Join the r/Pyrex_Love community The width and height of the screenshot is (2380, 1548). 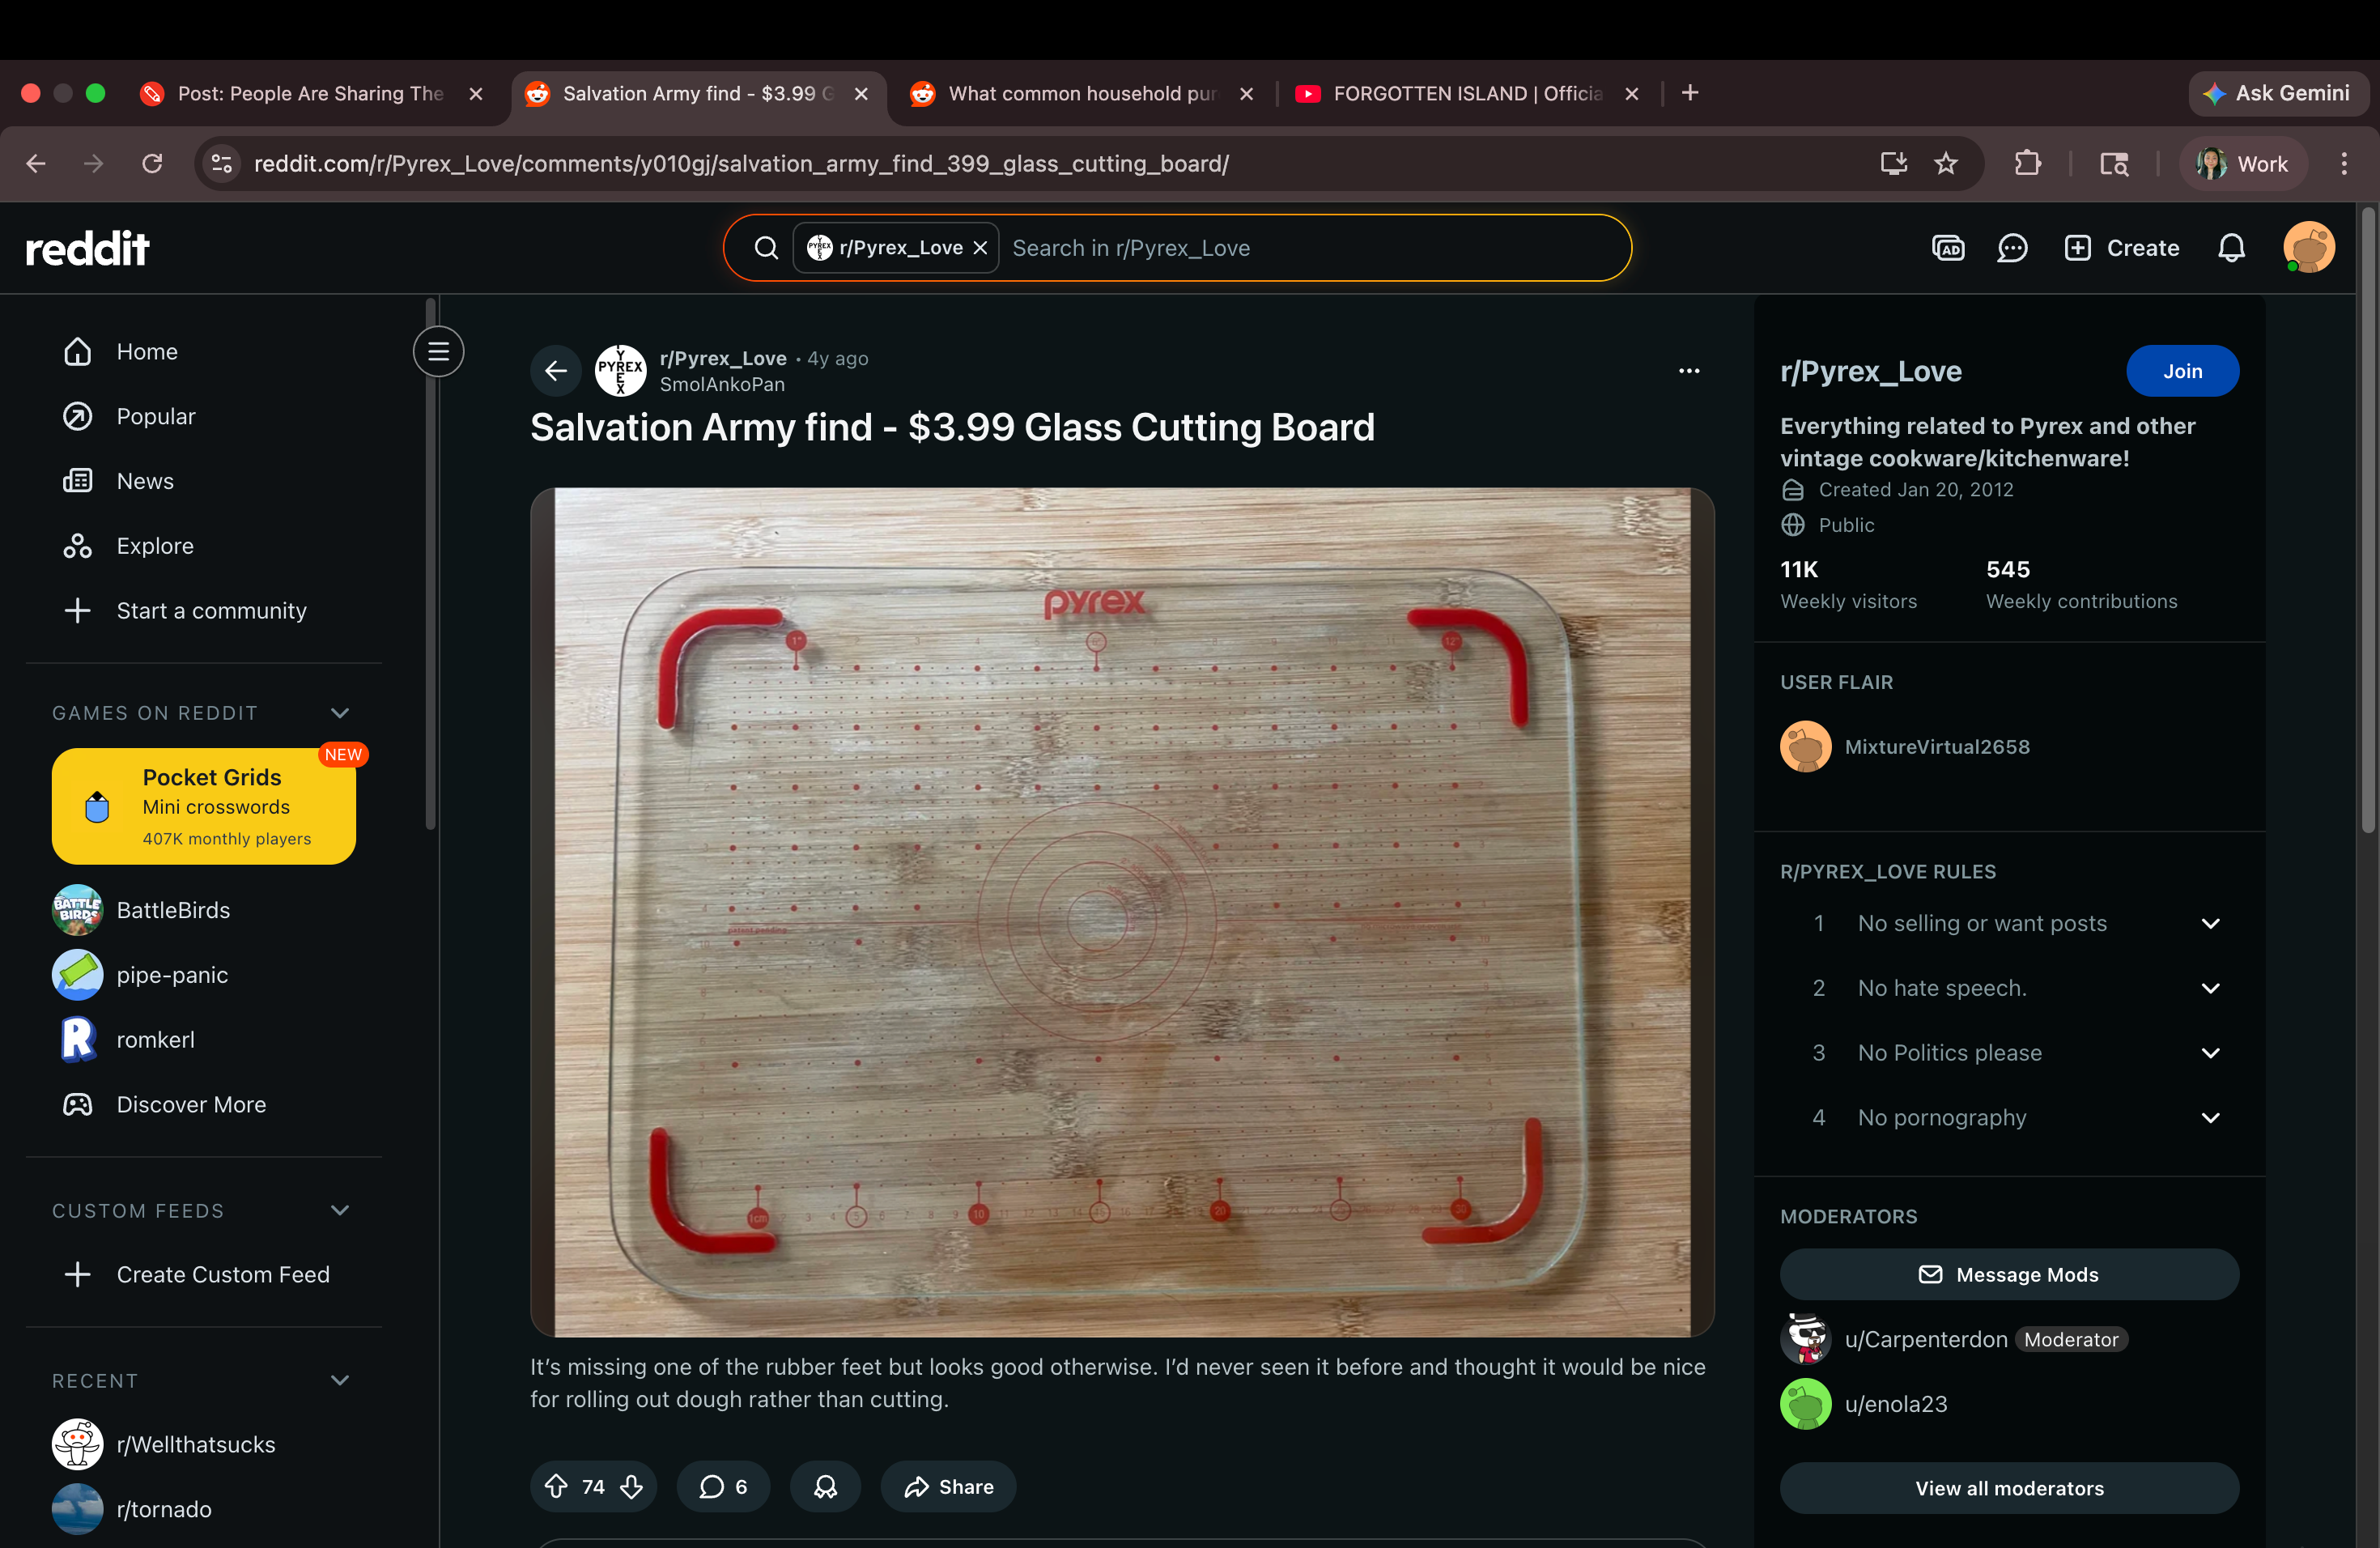(x=2182, y=371)
